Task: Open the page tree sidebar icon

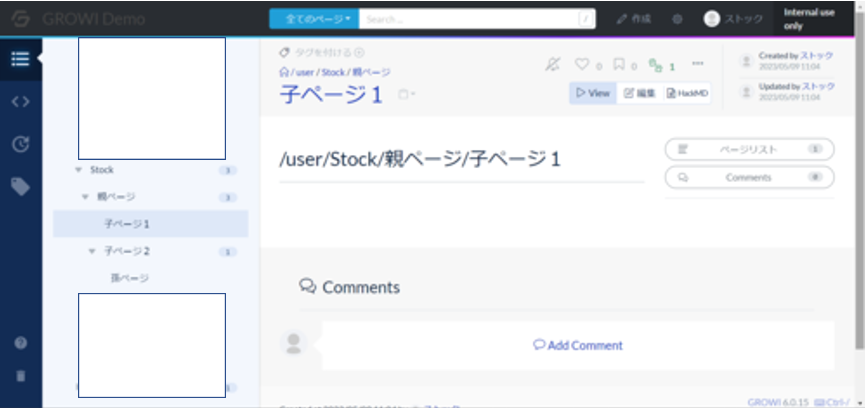Action: [x=20, y=58]
